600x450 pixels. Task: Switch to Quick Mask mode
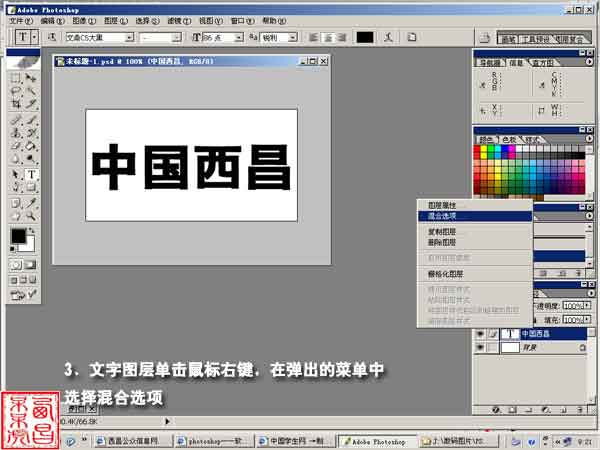click(x=31, y=265)
